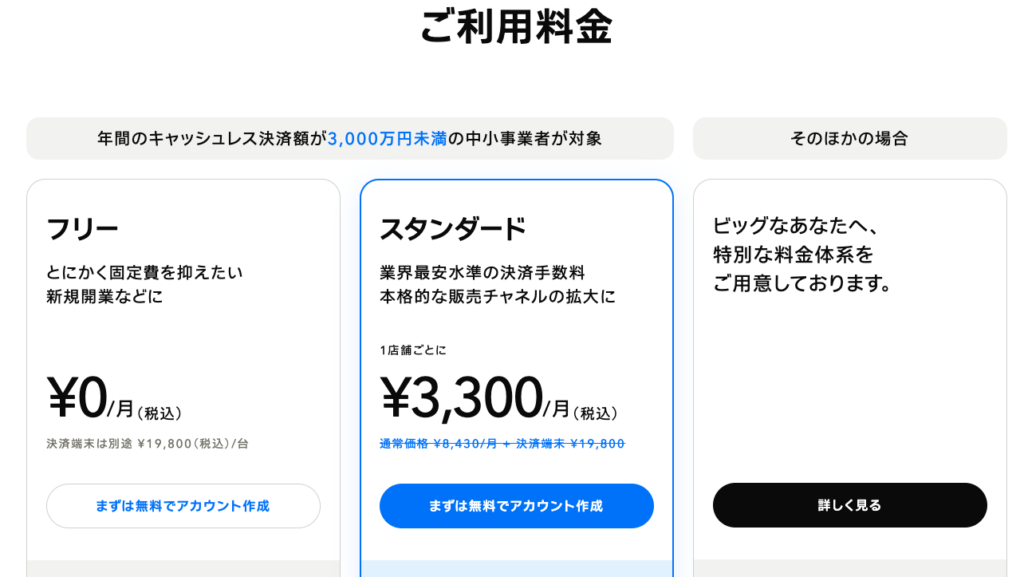Click the blue 3,000万円未満 highlighted text
Image resolution: width=1024 pixels, height=577 pixels.
(x=386, y=139)
